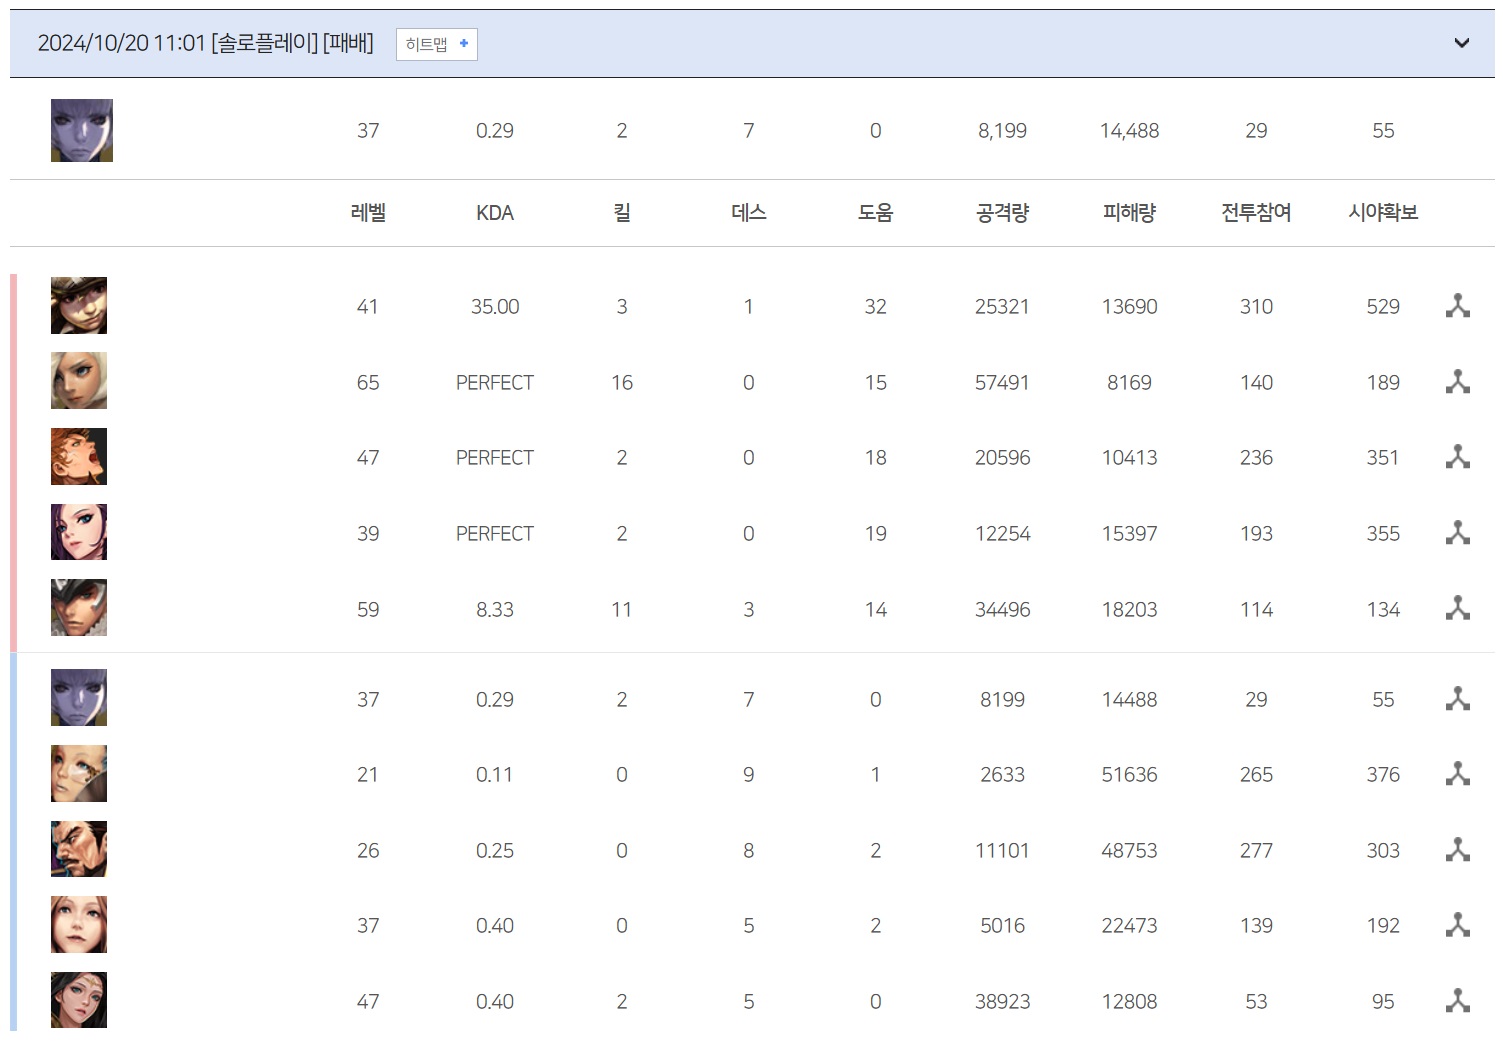Click the 376 vision value

tap(1384, 774)
